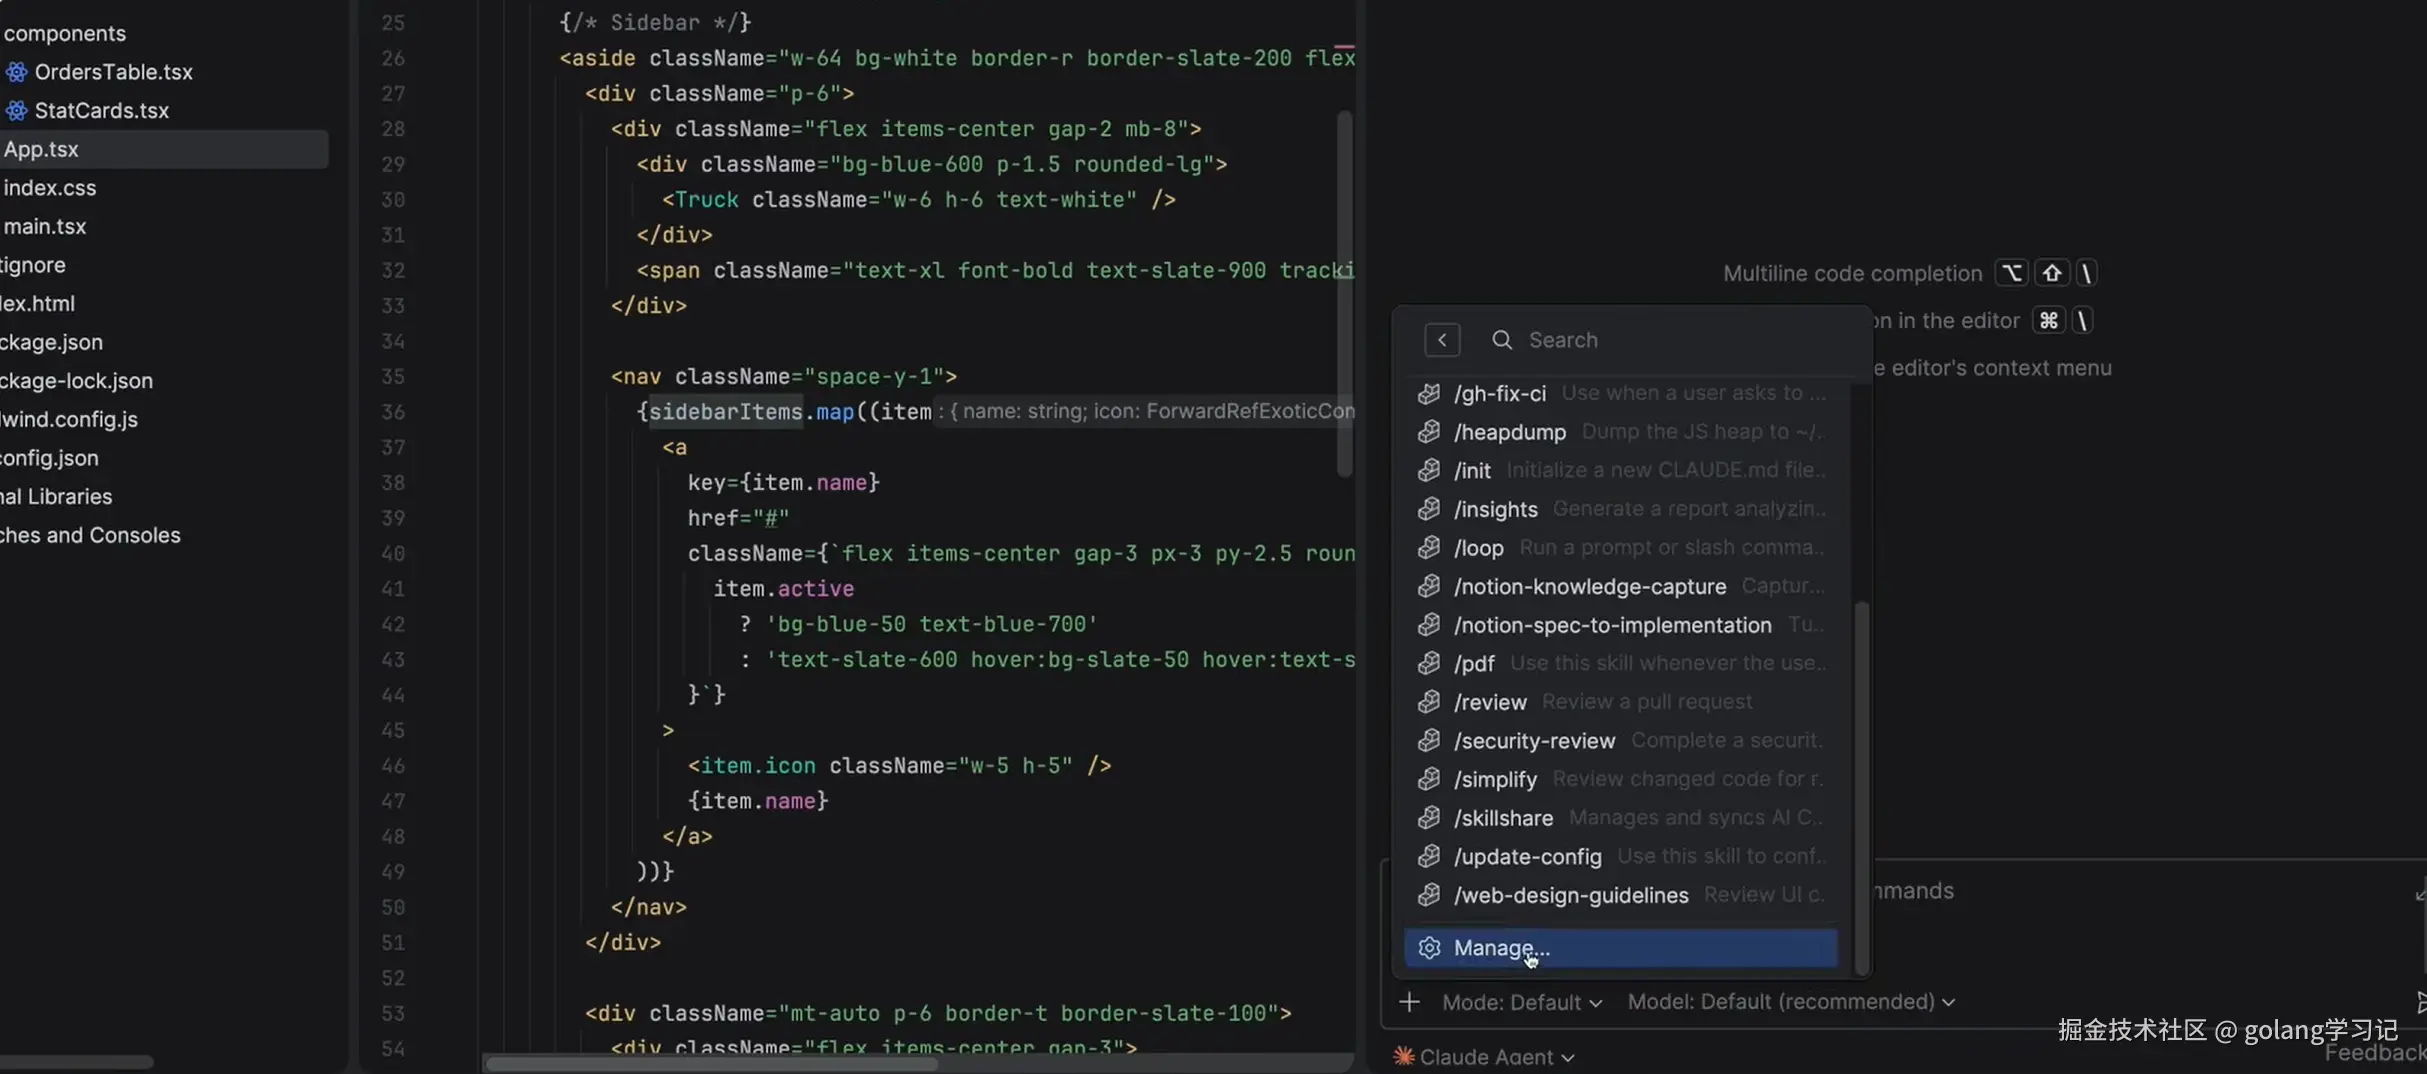The image size is (2427, 1074).
Task: Open OrdersTable.tsx in the project tree
Action: coord(113,72)
